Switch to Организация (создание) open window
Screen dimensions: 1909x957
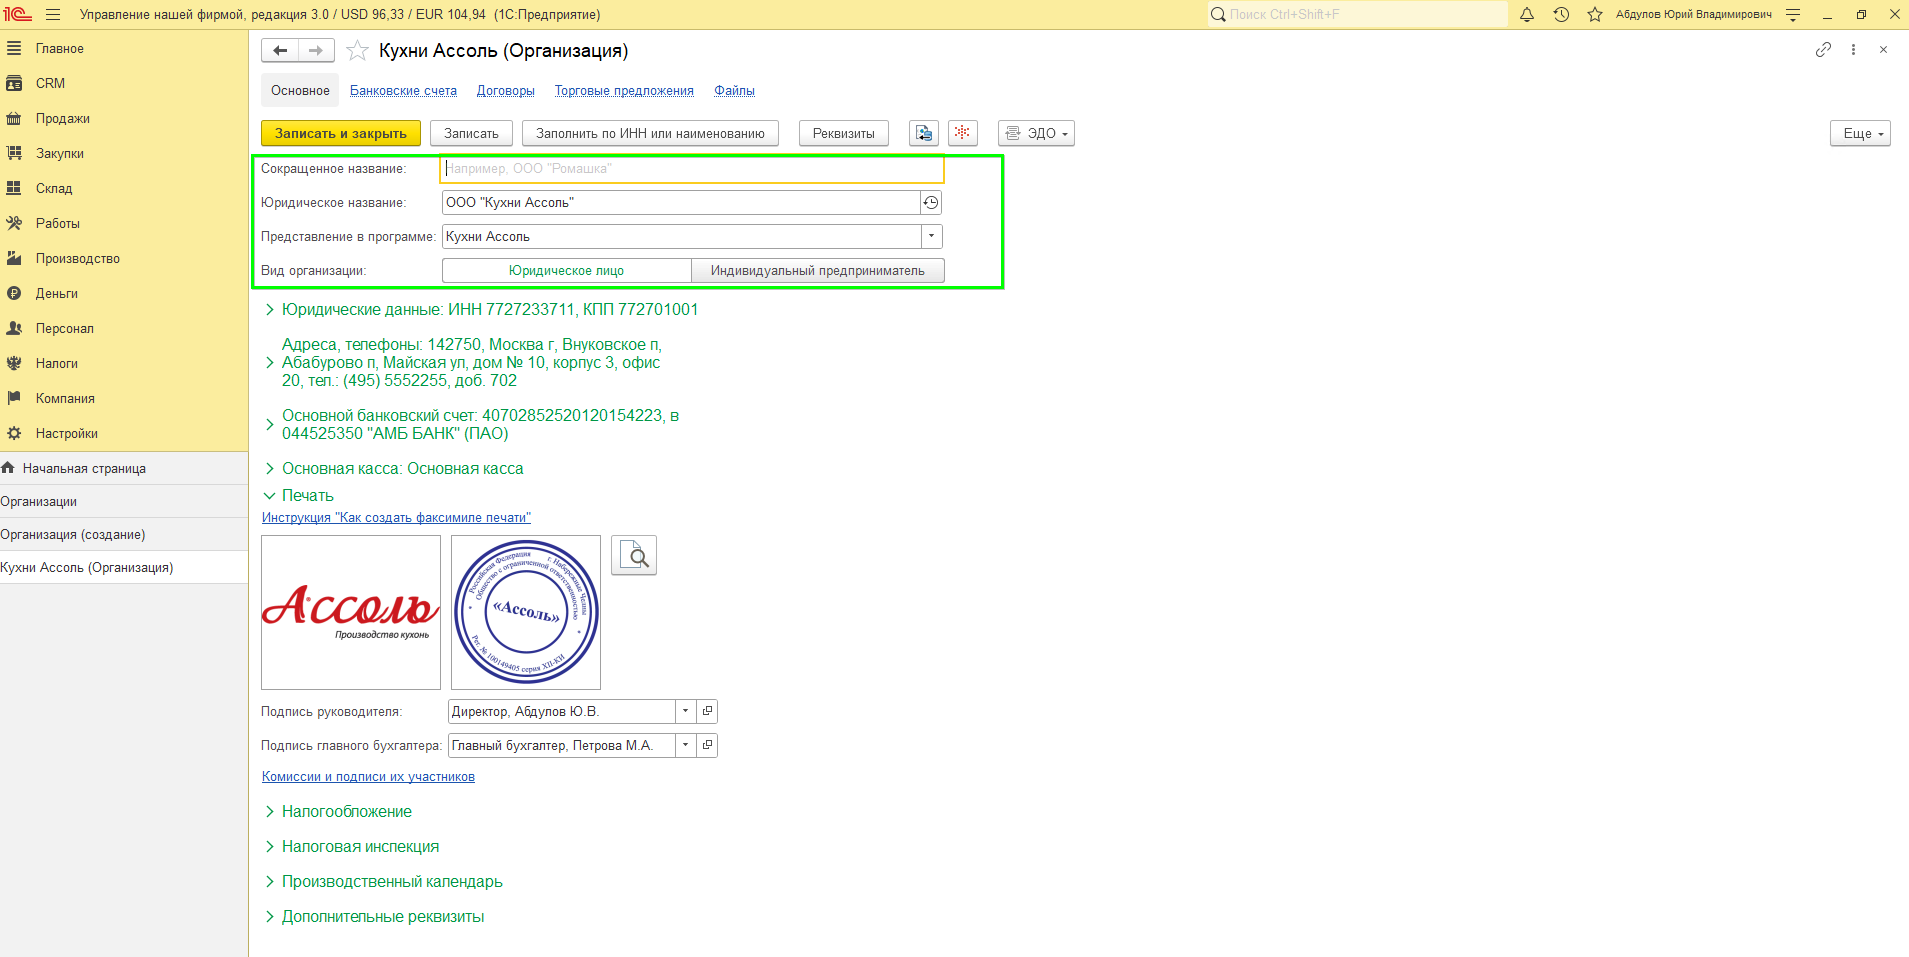[x=124, y=534]
